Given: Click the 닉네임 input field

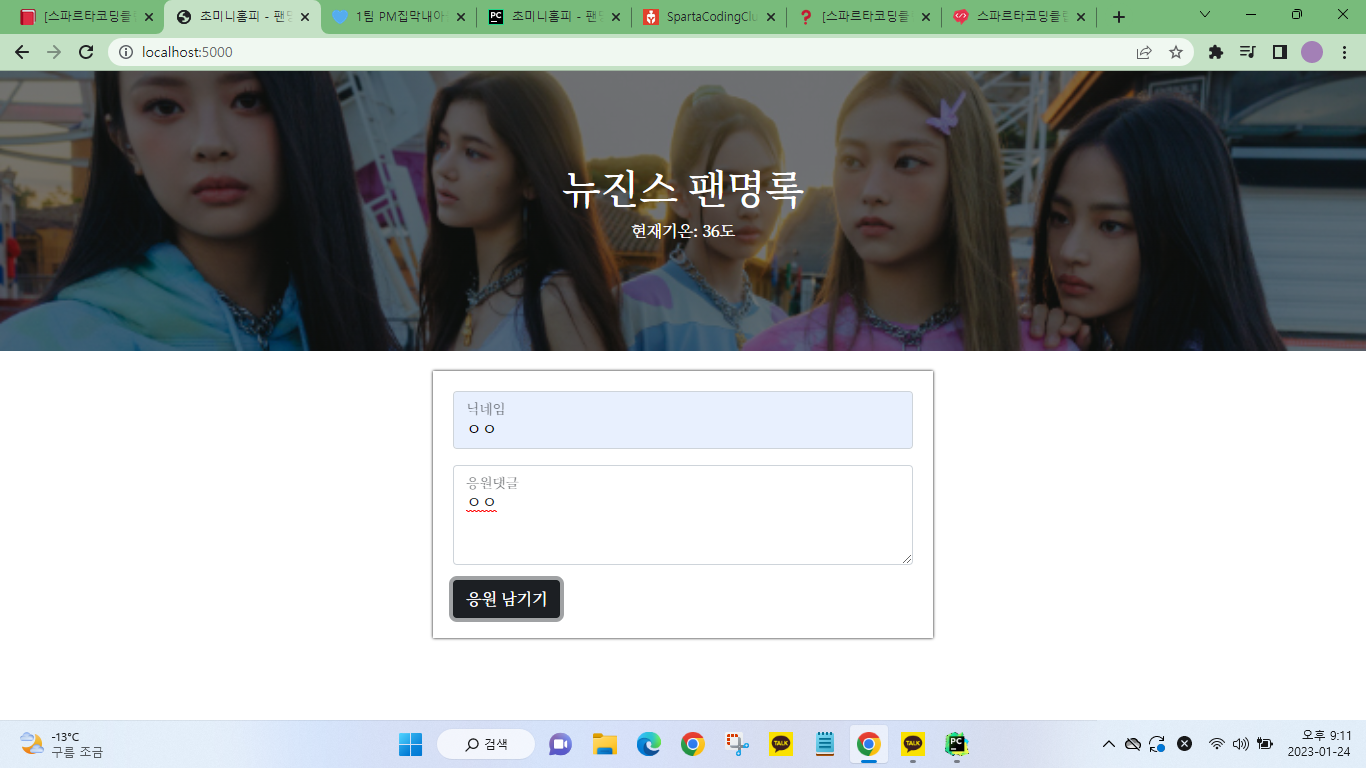Looking at the screenshot, I should pos(683,420).
